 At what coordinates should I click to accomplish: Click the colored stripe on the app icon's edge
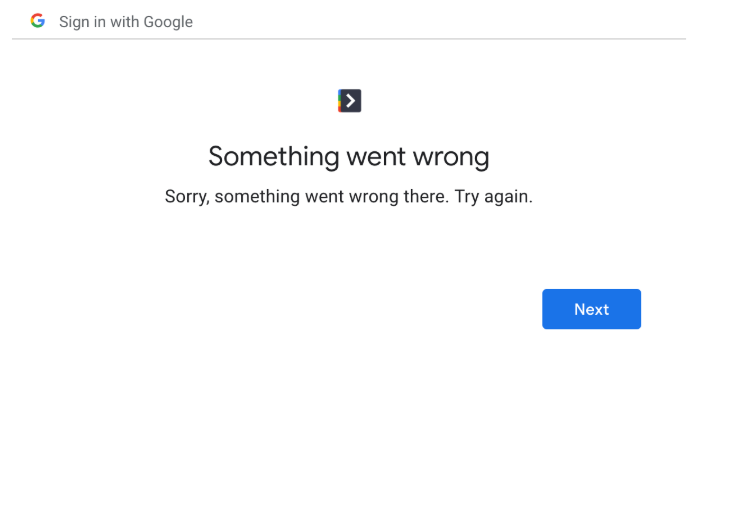(x=340, y=101)
